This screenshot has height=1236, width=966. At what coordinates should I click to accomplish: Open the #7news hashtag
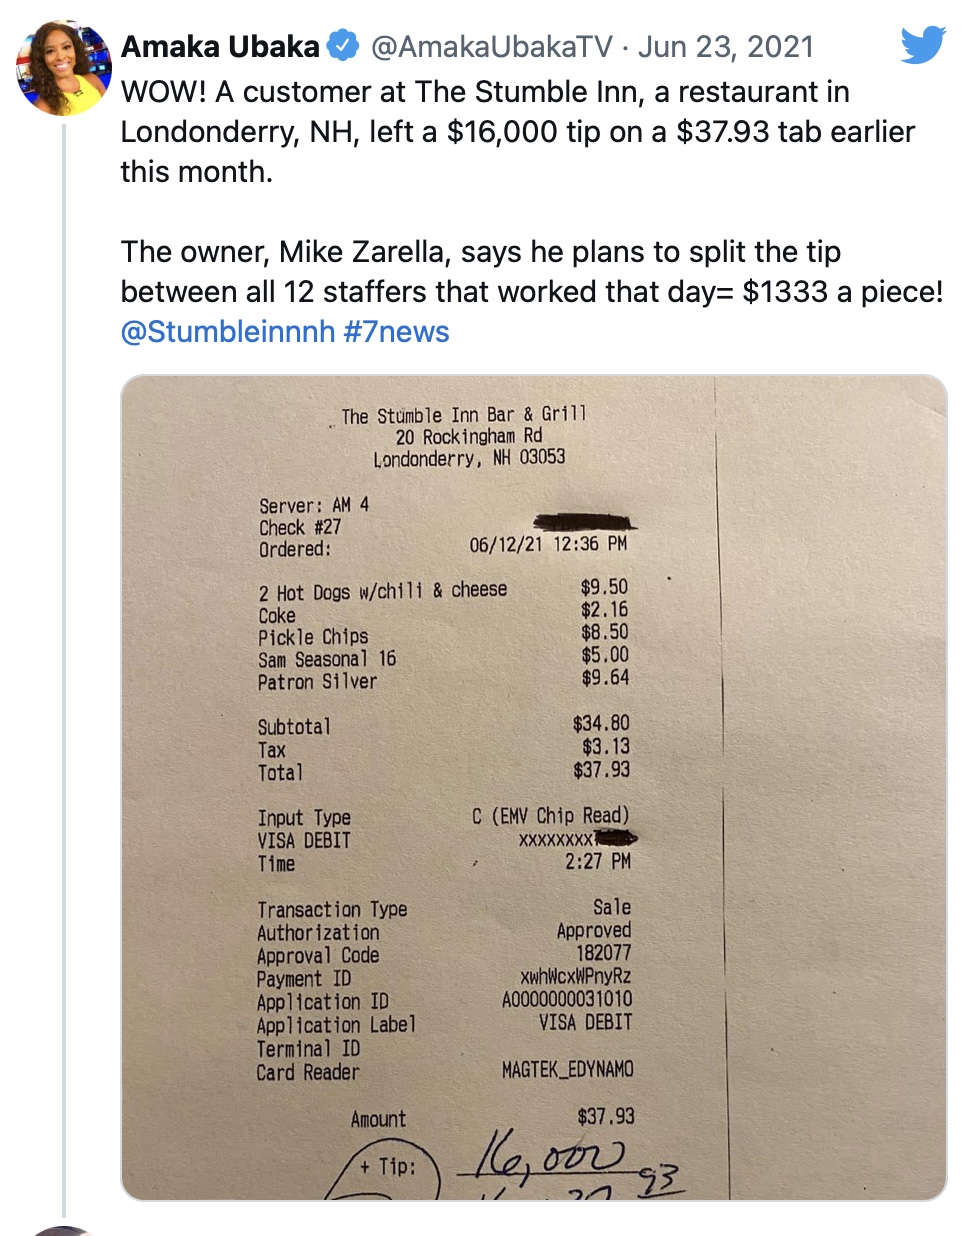pos(396,331)
